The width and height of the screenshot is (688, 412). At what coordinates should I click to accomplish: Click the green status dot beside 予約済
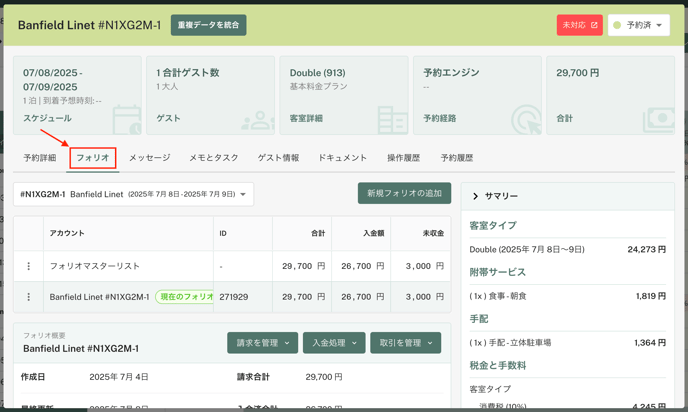pos(617,25)
